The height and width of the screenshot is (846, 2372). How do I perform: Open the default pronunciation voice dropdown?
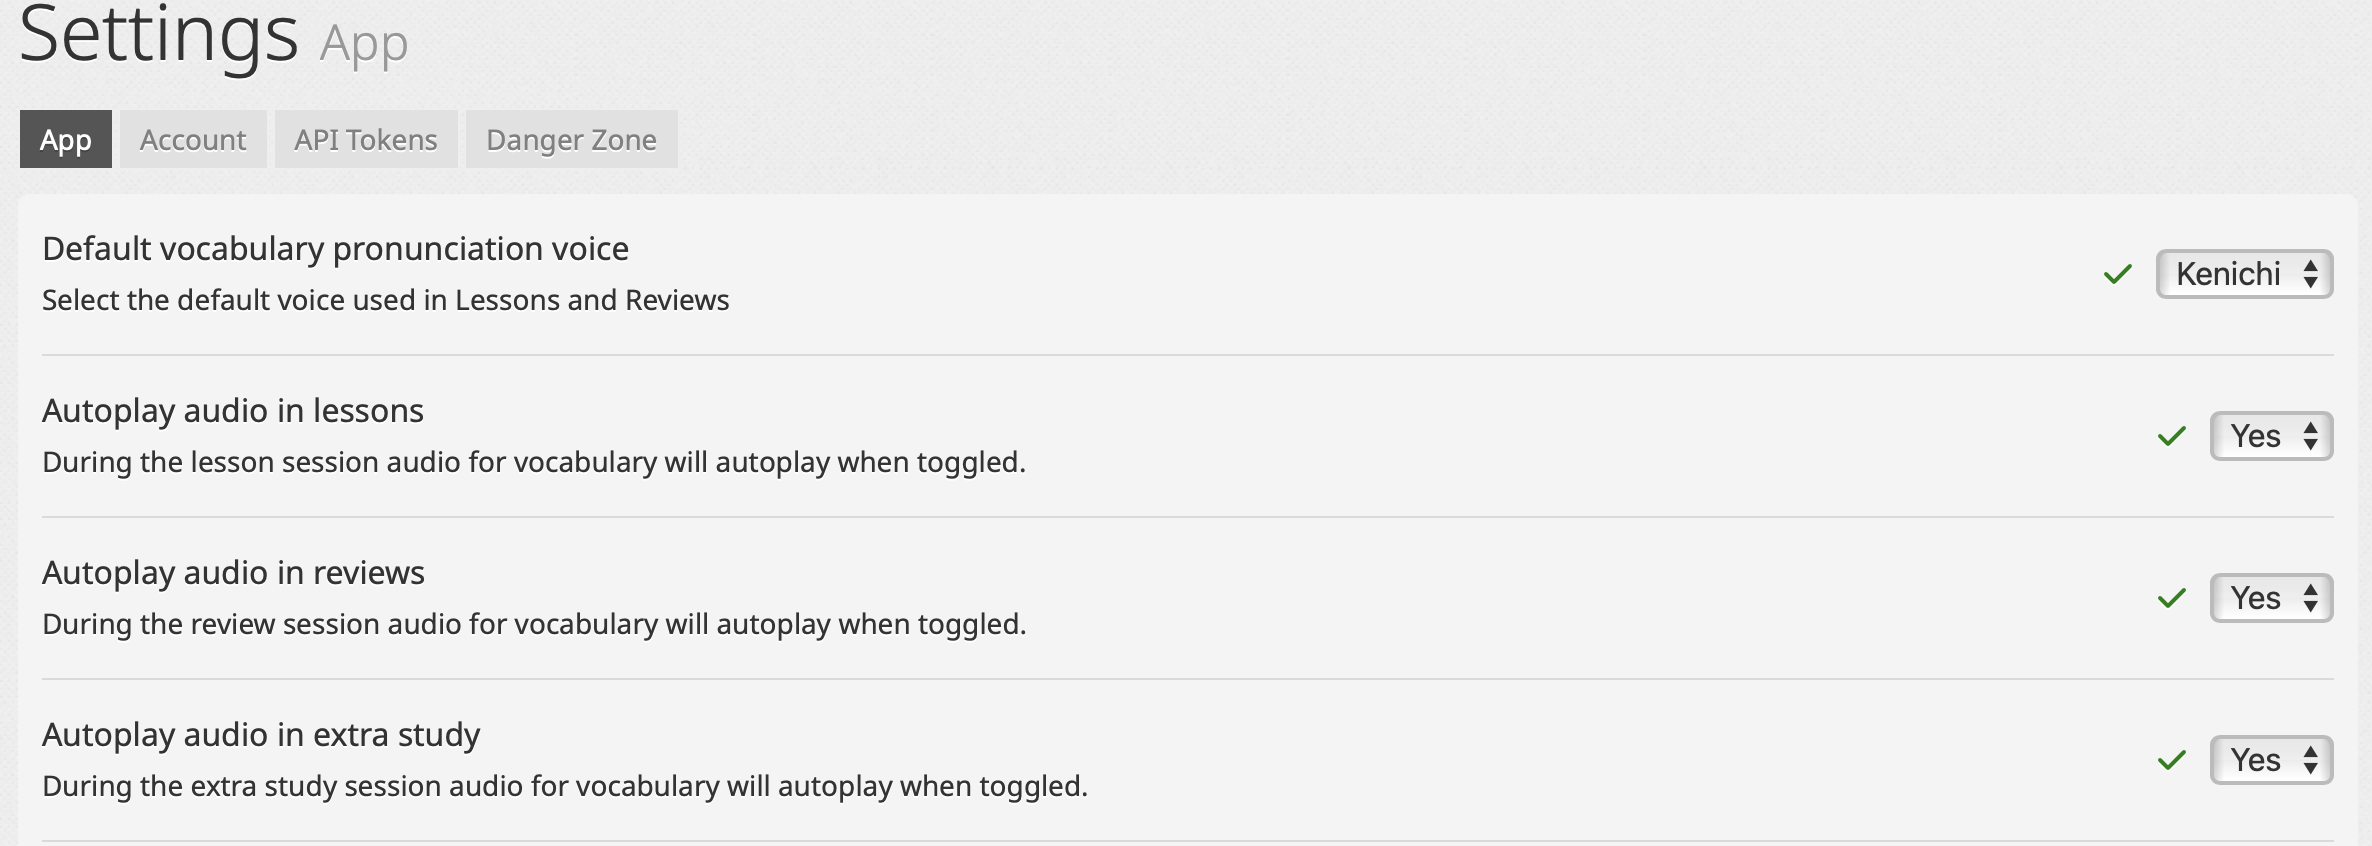(x=2244, y=273)
